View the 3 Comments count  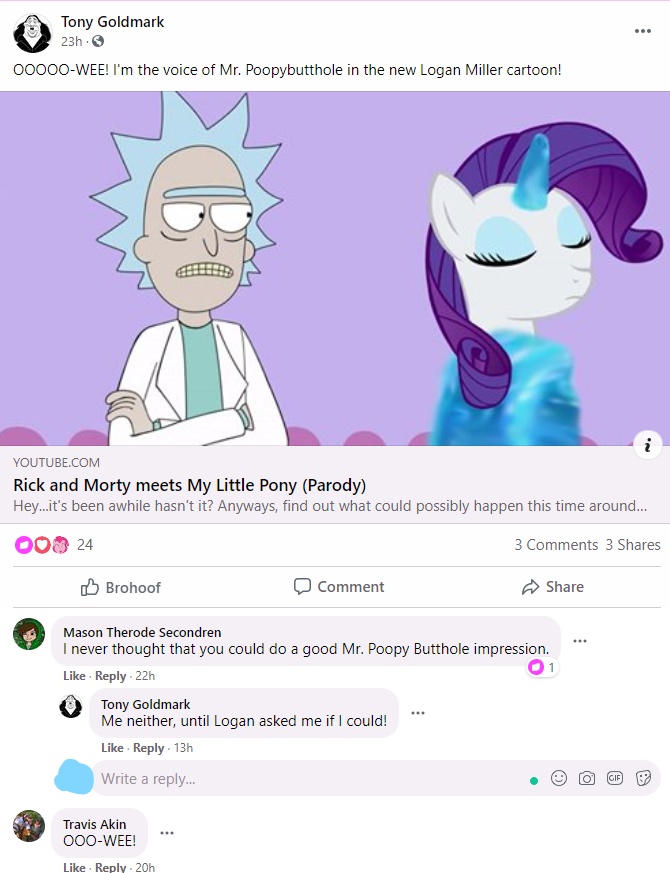point(556,545)
